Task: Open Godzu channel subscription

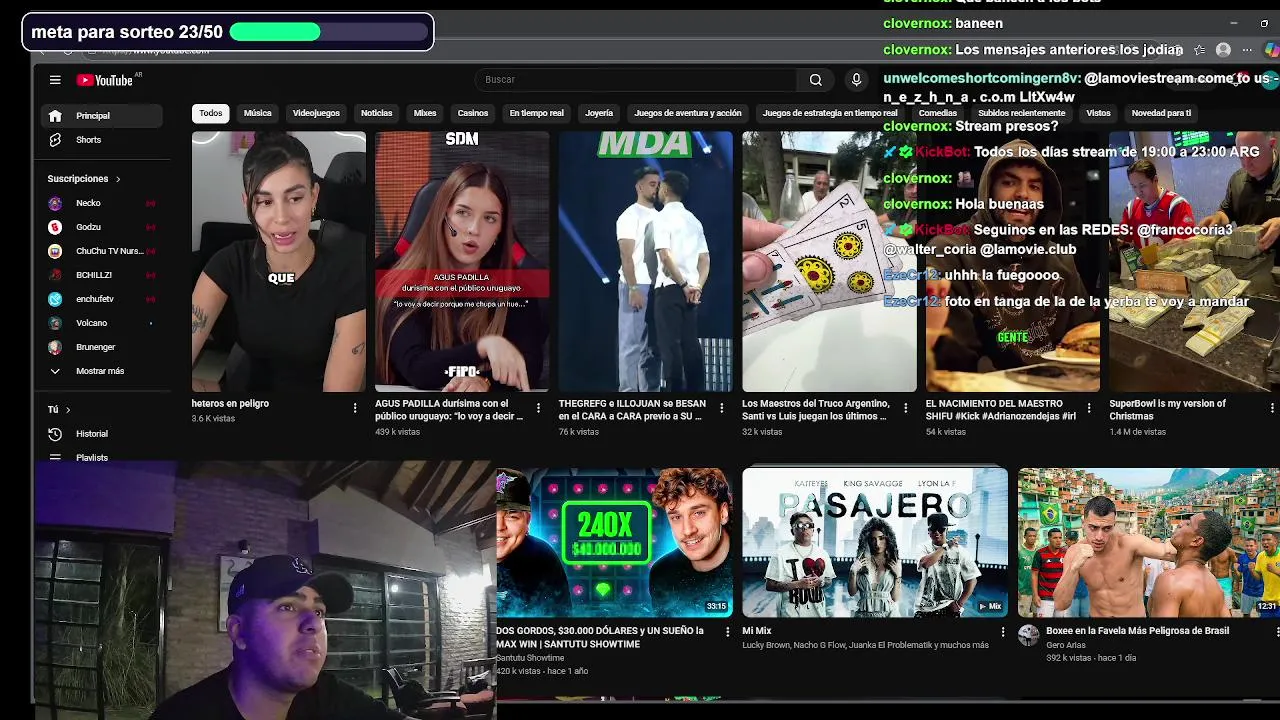Action: (102, 227)
